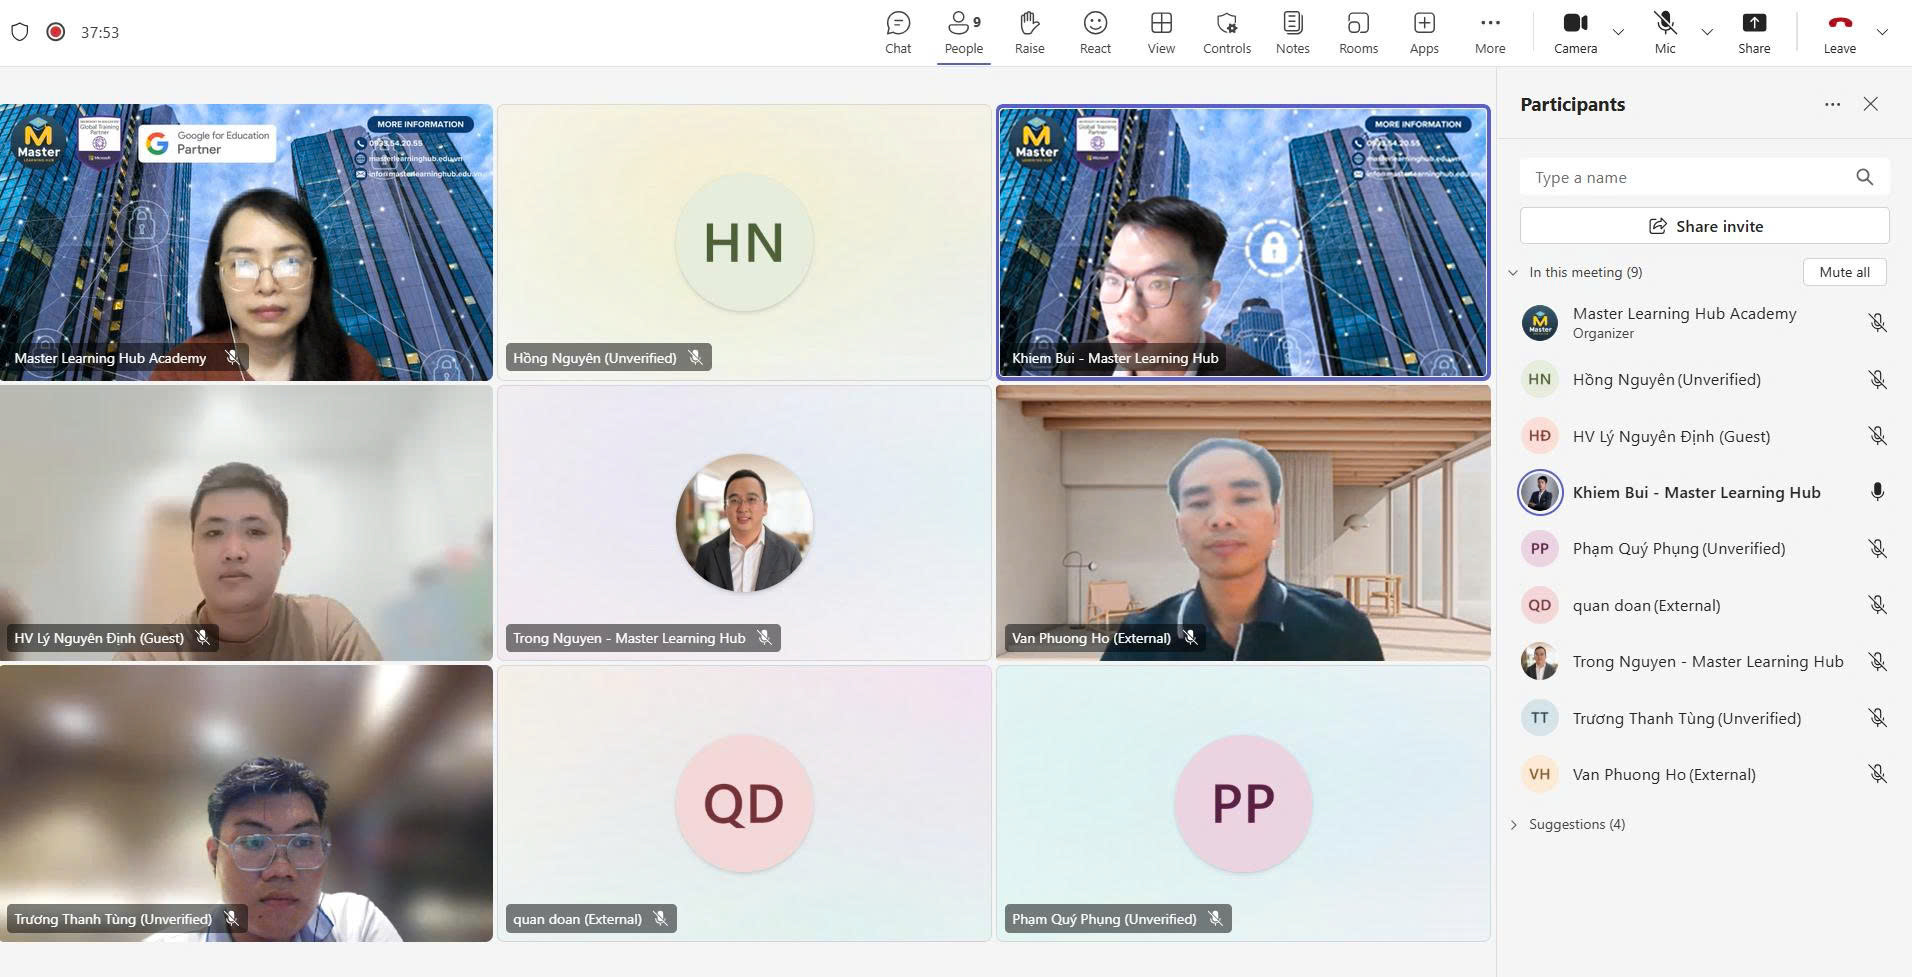The height and width of the screenshot is (977, 1912).
Task: Collapse the In this meeting list
Action: 1514,272
